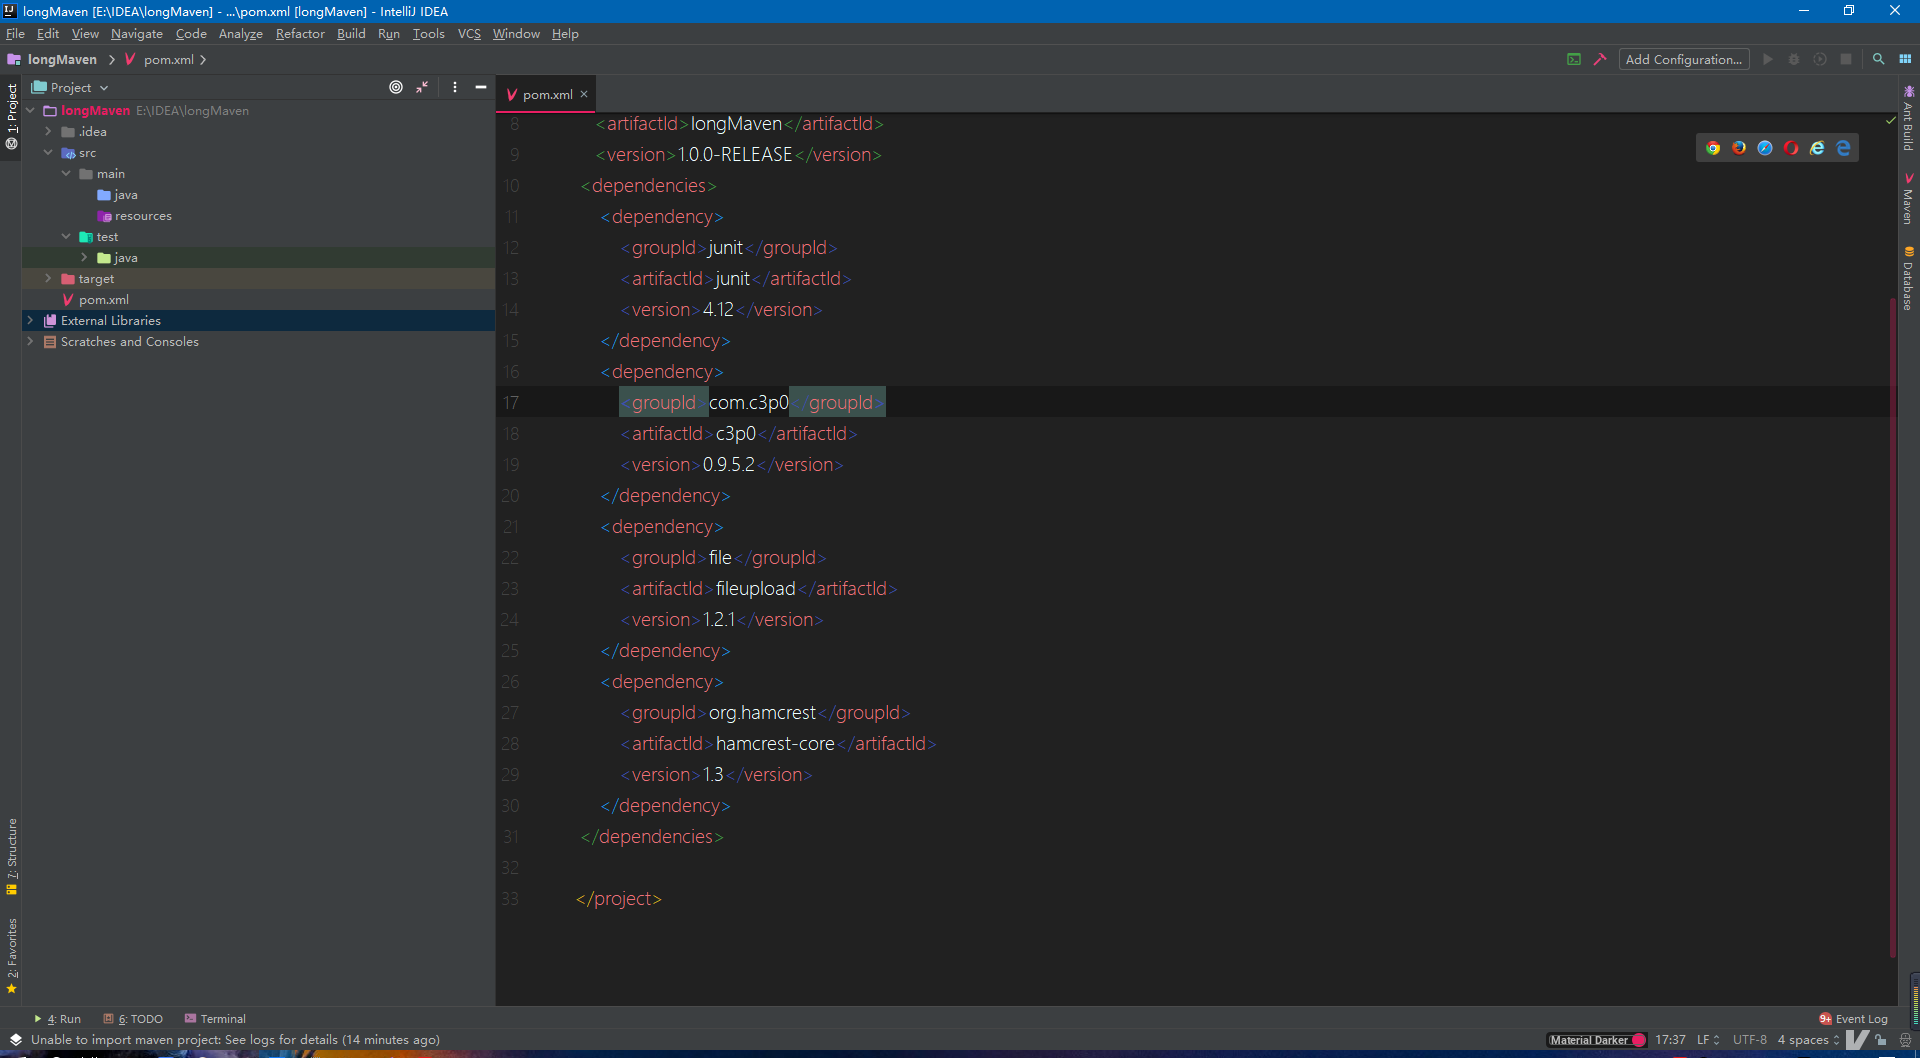This screenshot has width=1920, height=1058.
Task: Open the Ant Build tool window
Action: point(1908,118)
